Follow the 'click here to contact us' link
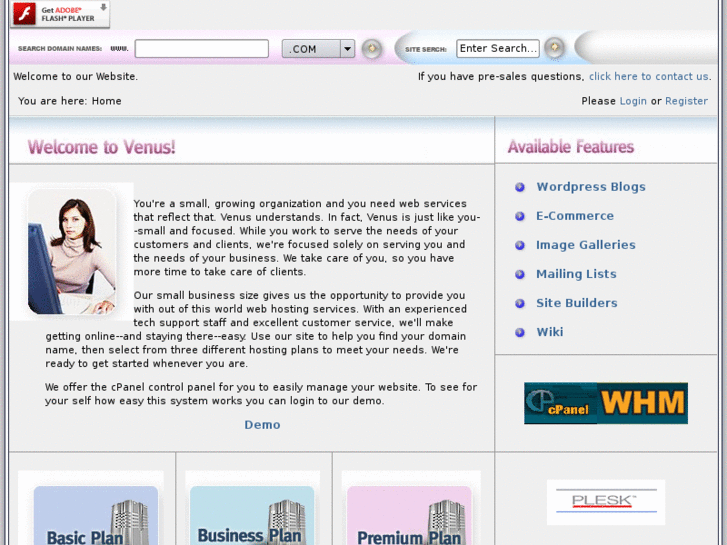Image resolution: width=727 pixels, height=545 pixels. click(649, 77)
